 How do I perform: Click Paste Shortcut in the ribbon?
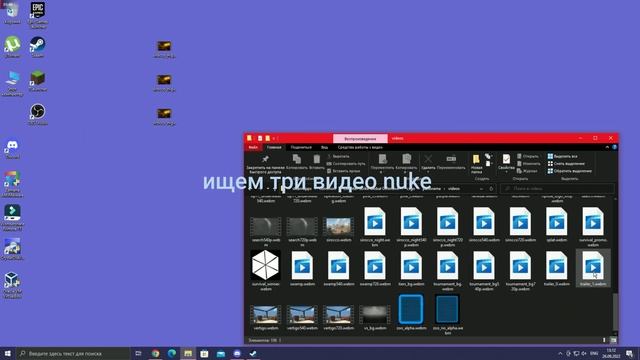[x=344, y=171]
